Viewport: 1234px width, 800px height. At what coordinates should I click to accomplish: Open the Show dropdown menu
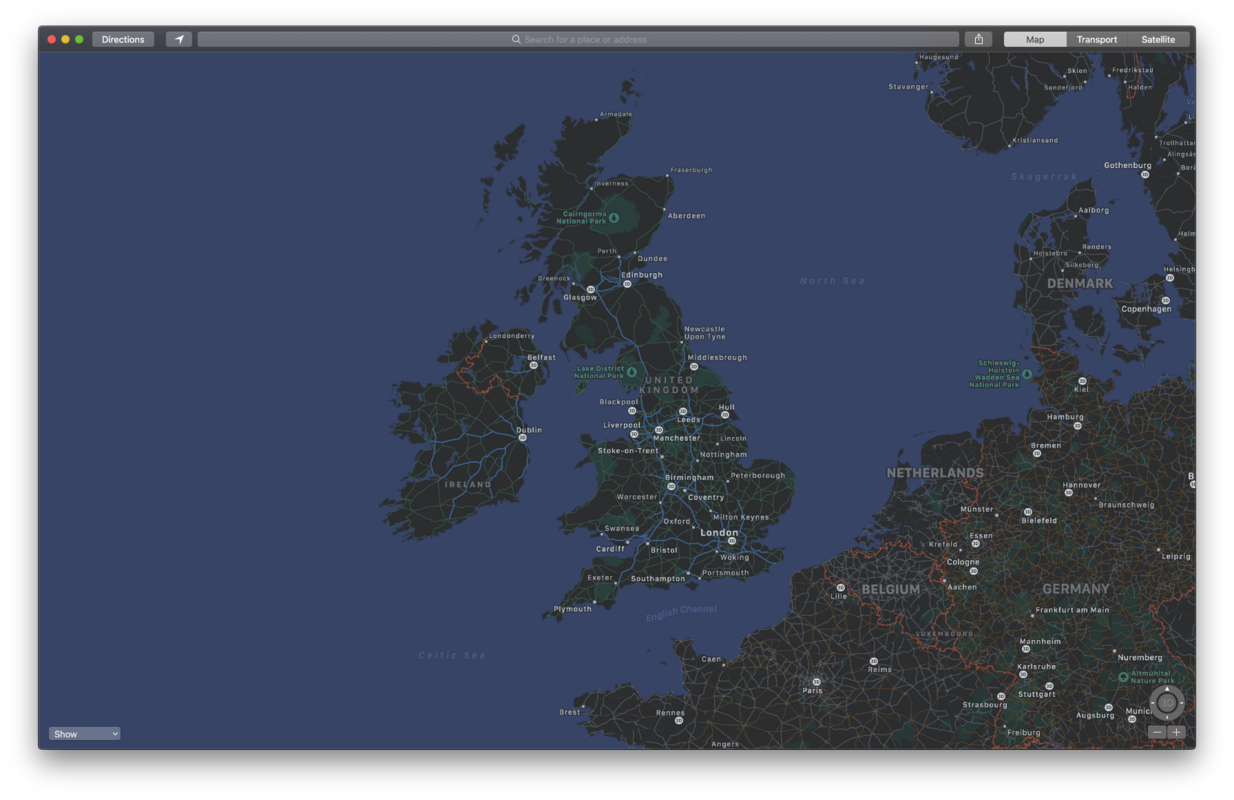[85, 734]
